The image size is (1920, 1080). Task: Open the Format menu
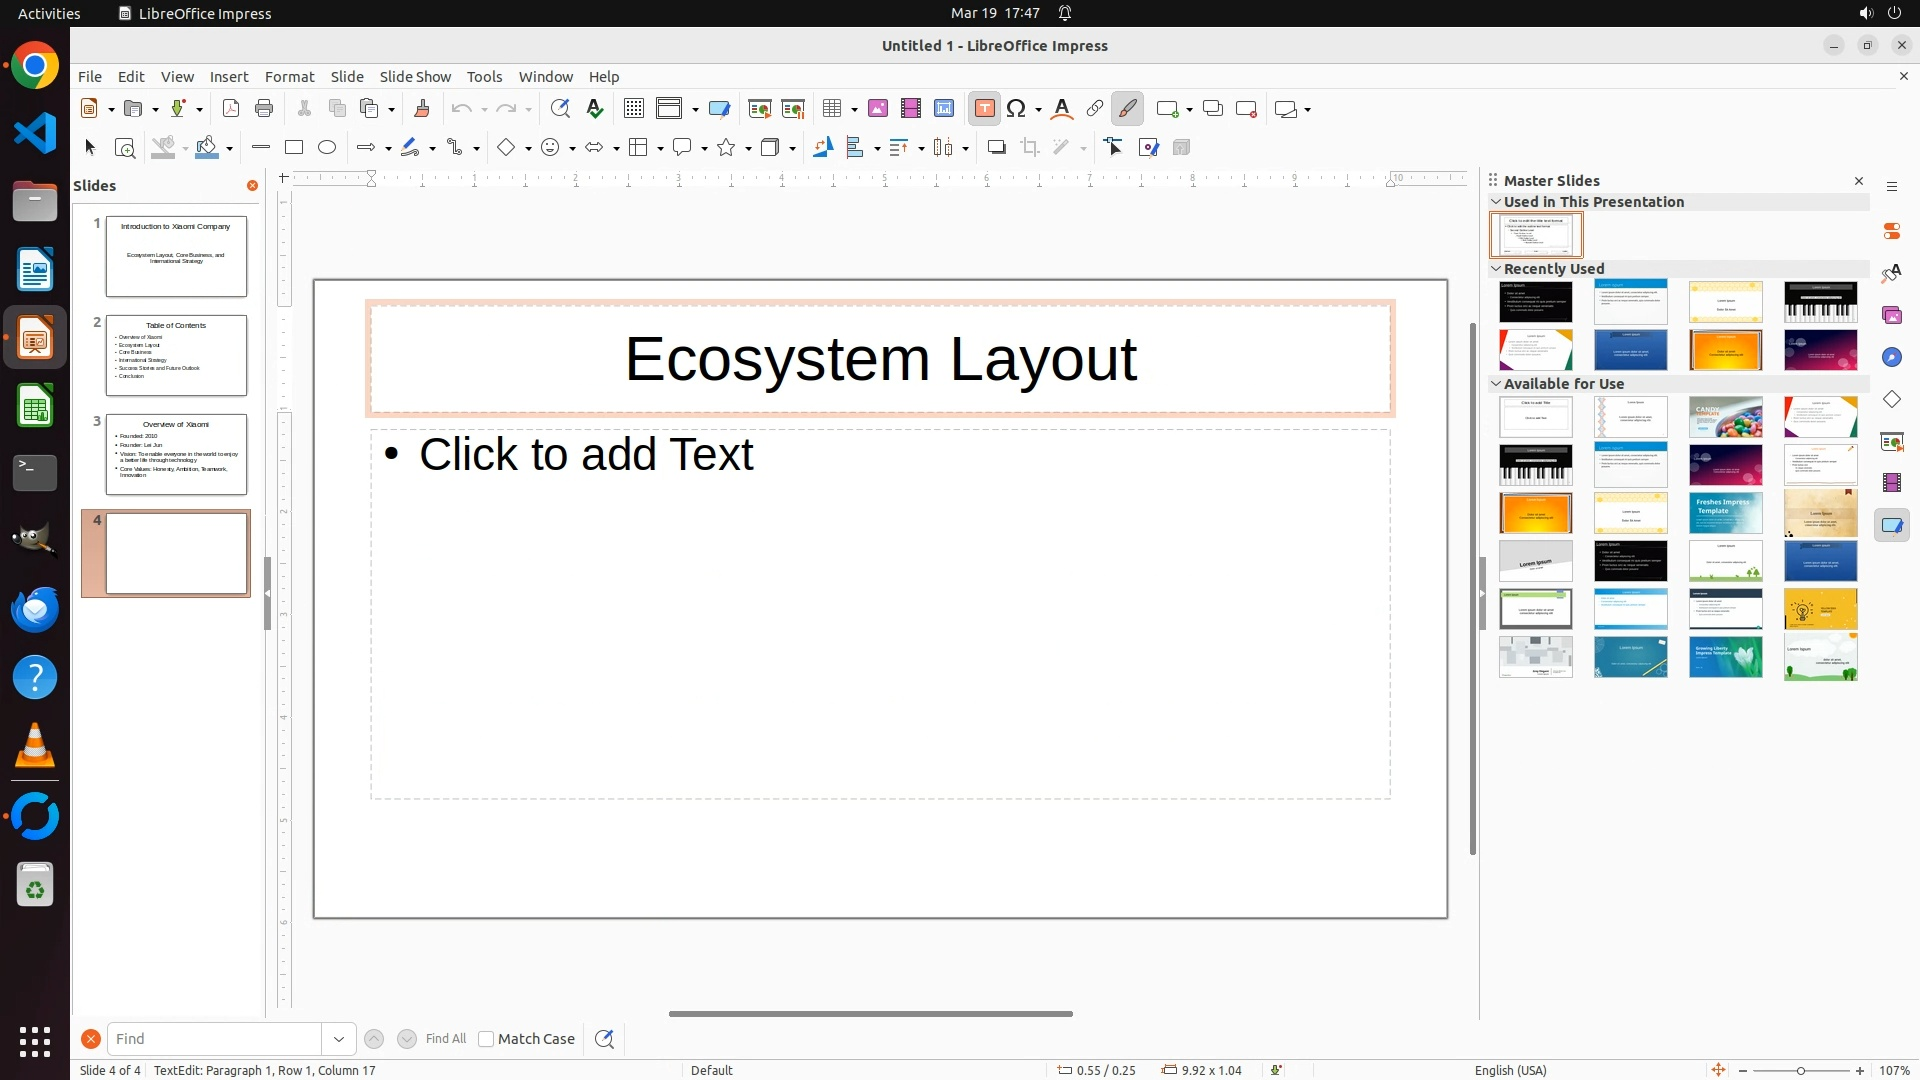point(289,77)
